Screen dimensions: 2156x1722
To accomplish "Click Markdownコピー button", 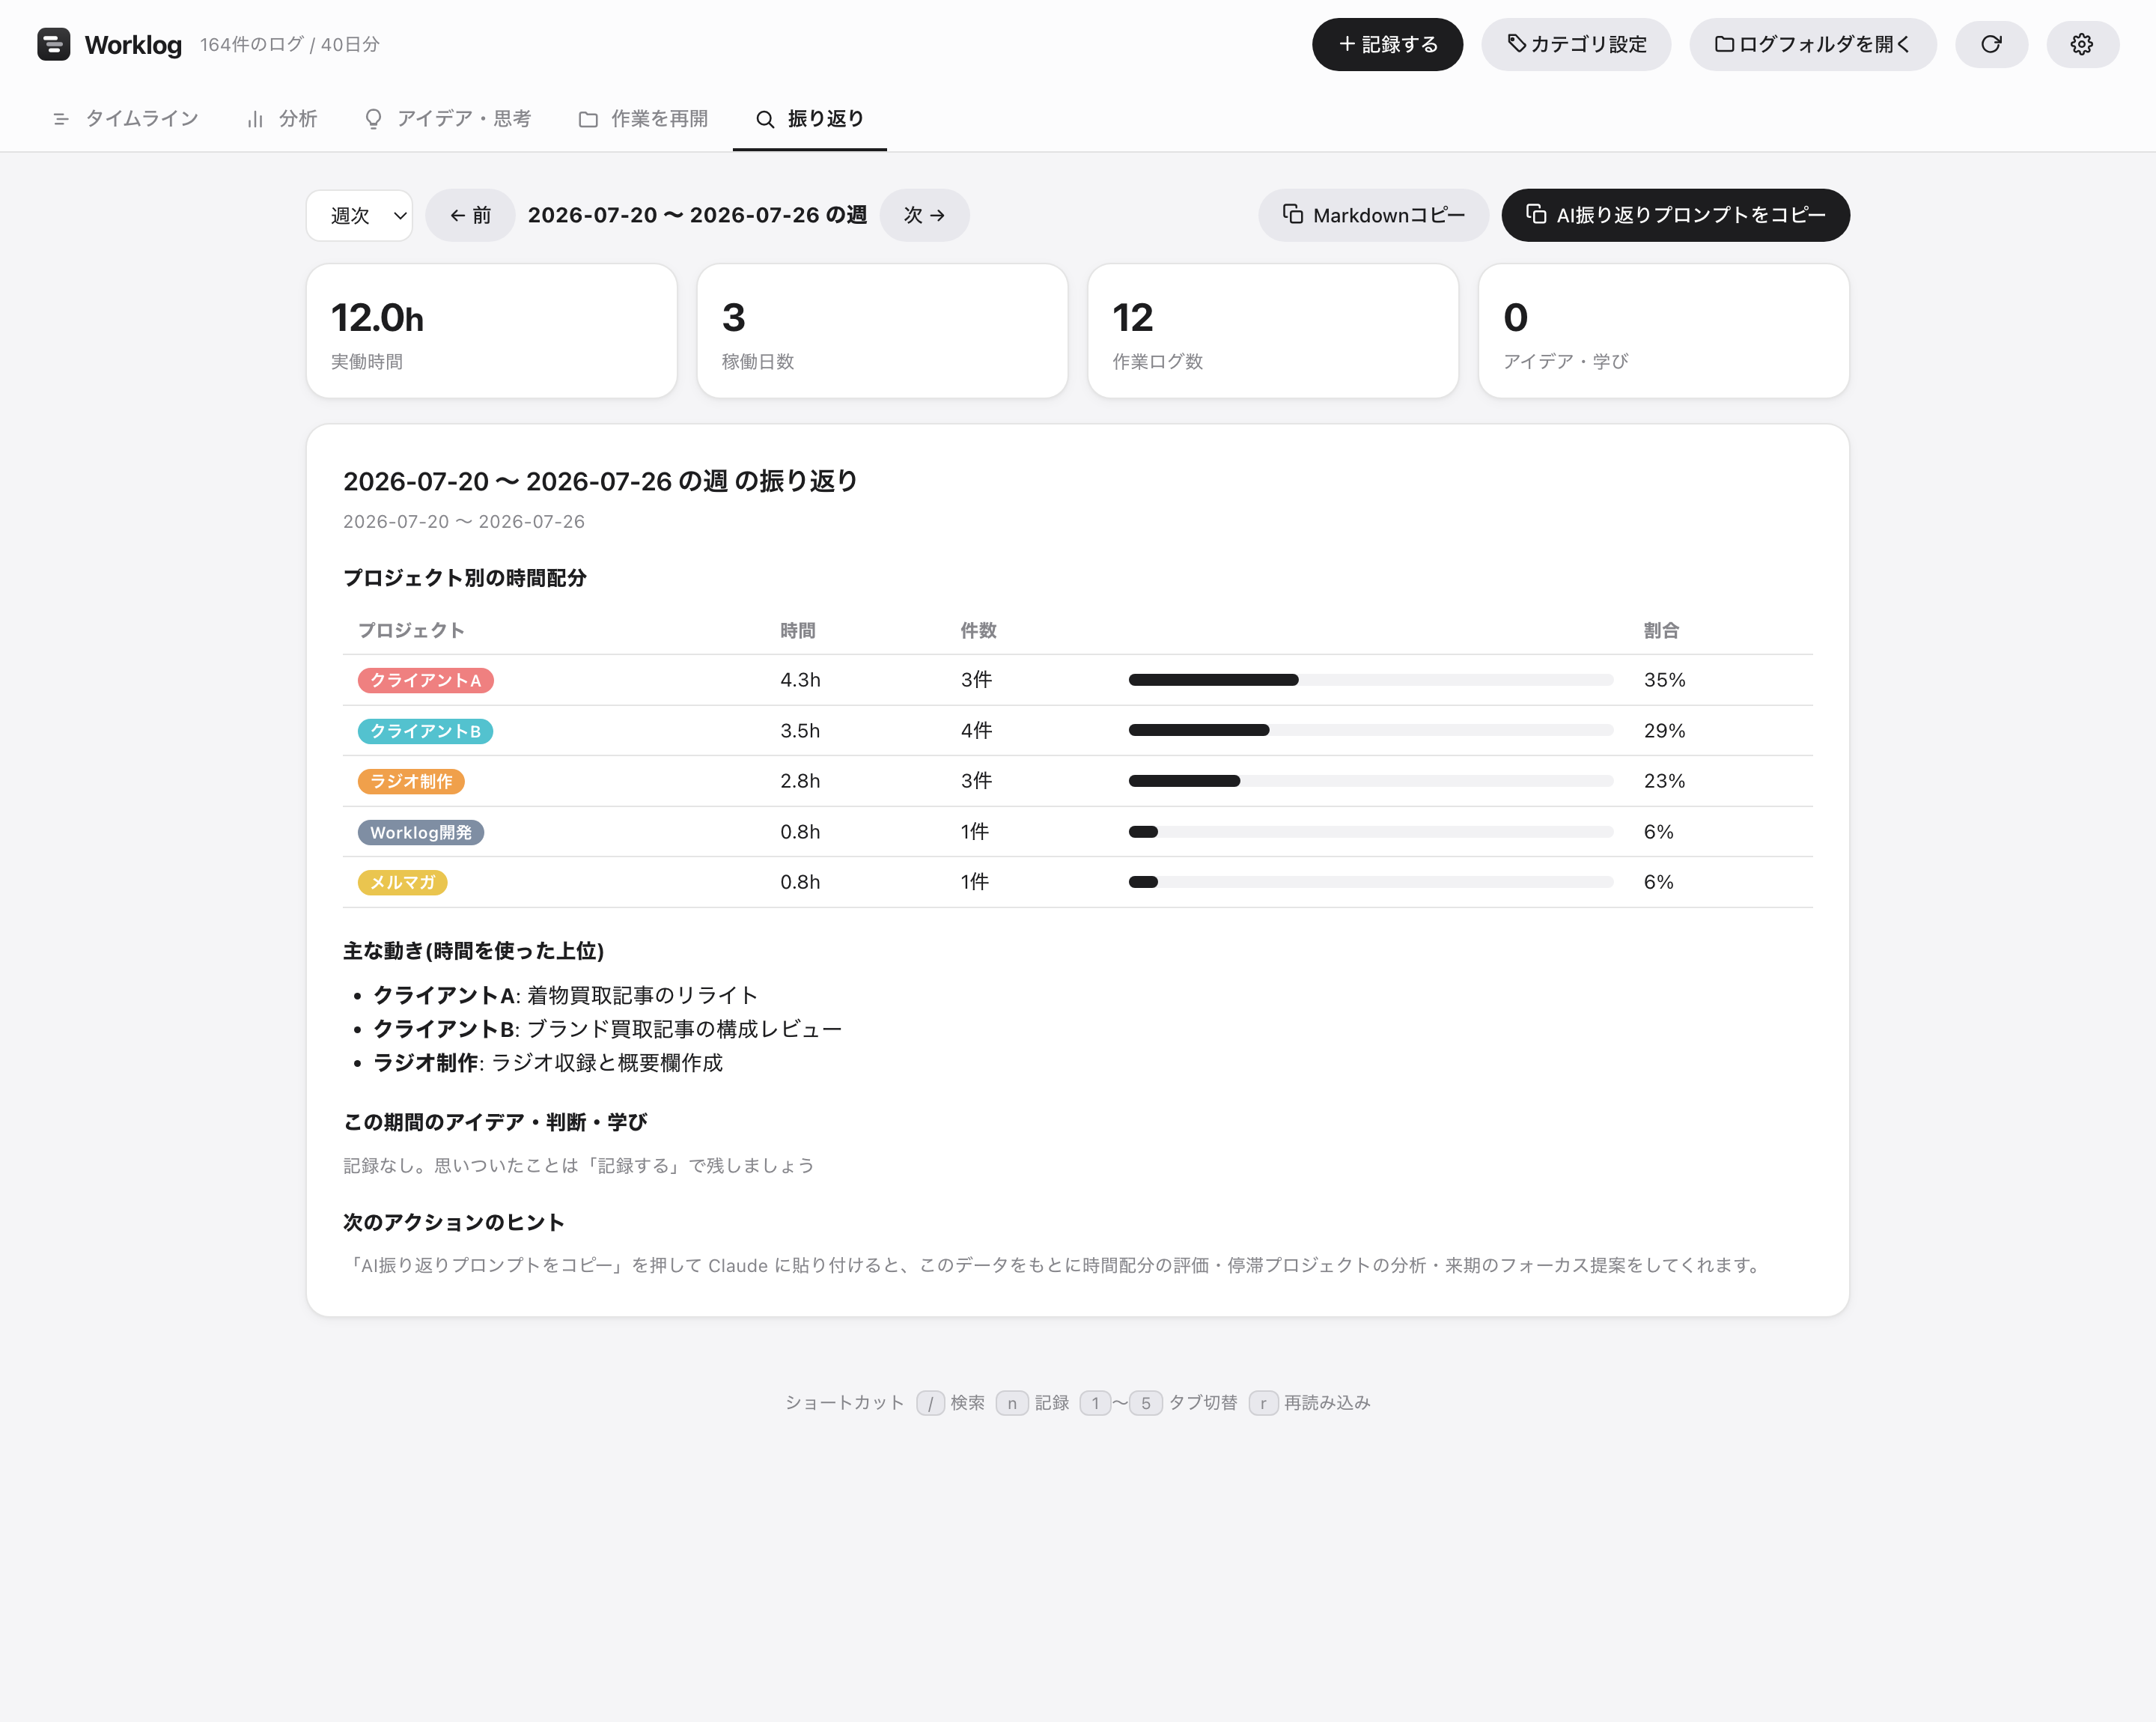I will click(1373, 215).
